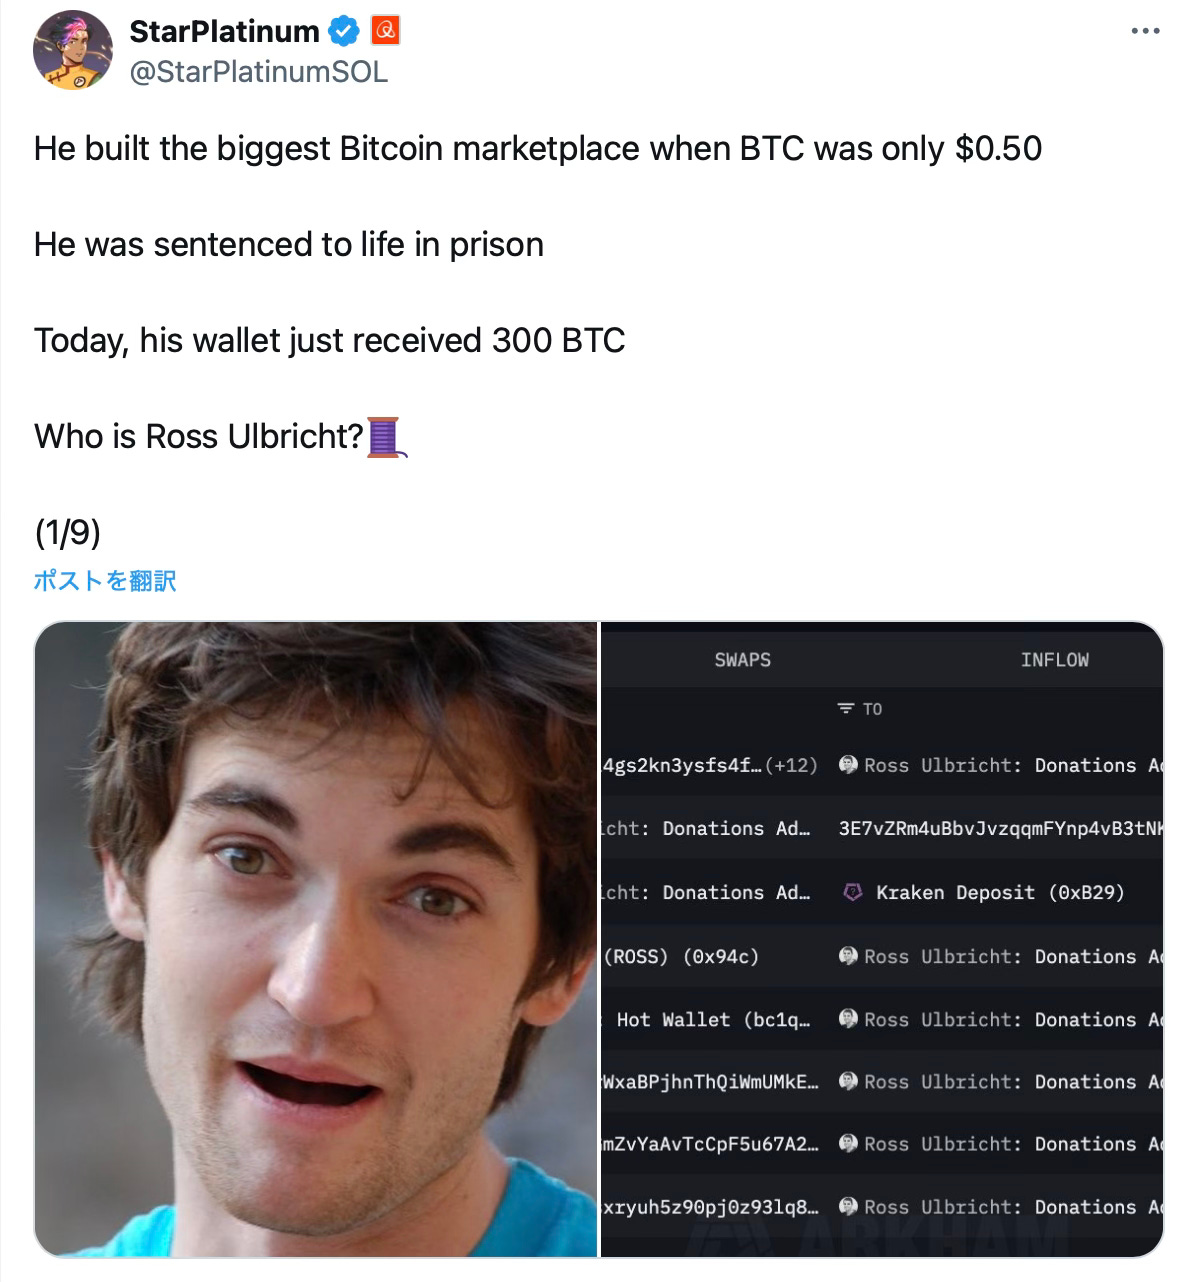Switch to the SWAPS tab
This screenshot has width=1196, height=1282.
742,660
